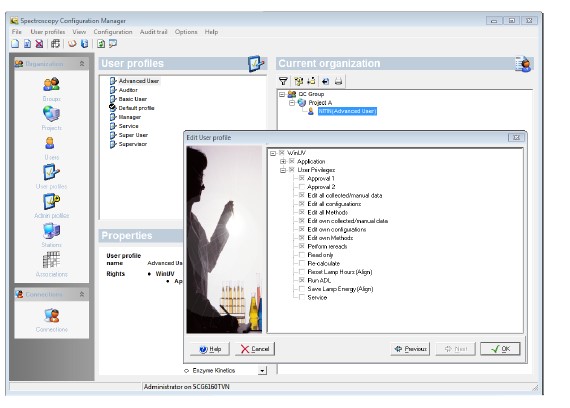Collapse the QC Group node

[x=282, y=94]
